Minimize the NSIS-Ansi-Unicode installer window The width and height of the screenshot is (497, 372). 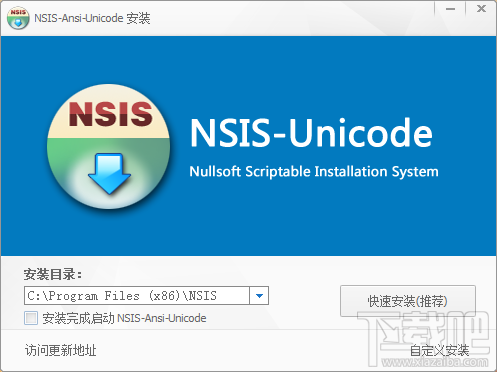pyautogui.click(x=450, y=9)
